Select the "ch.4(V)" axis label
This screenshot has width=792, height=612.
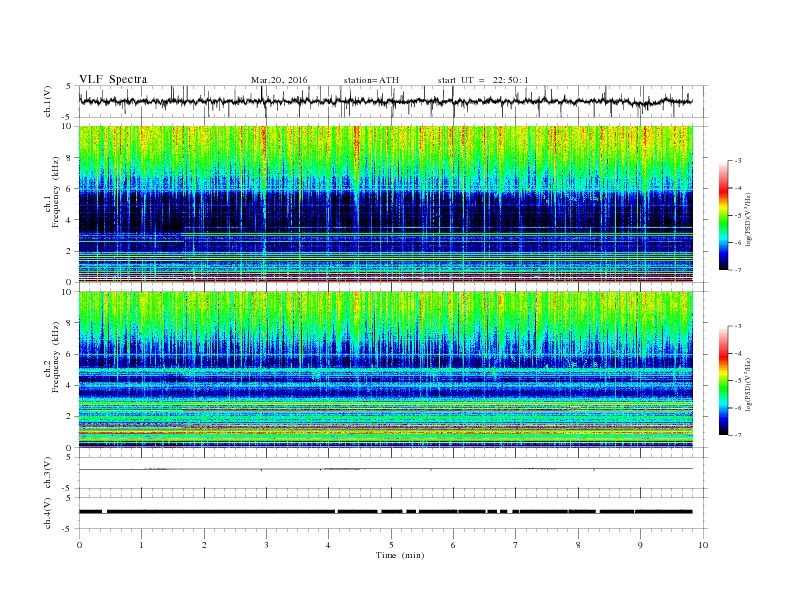pyautogui.click(x=48, y=514)
